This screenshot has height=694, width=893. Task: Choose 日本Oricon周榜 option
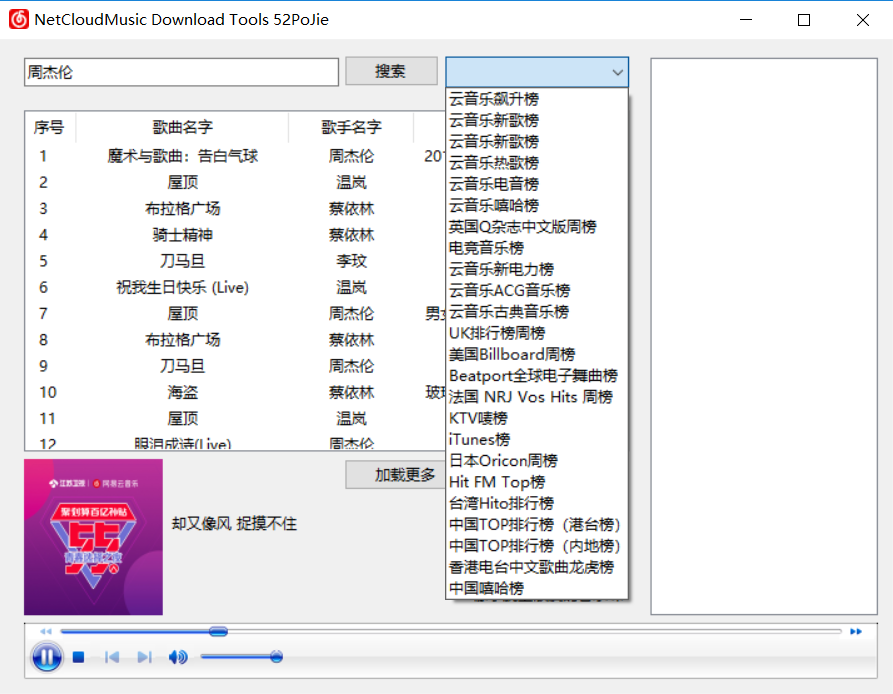coord(536,460)
